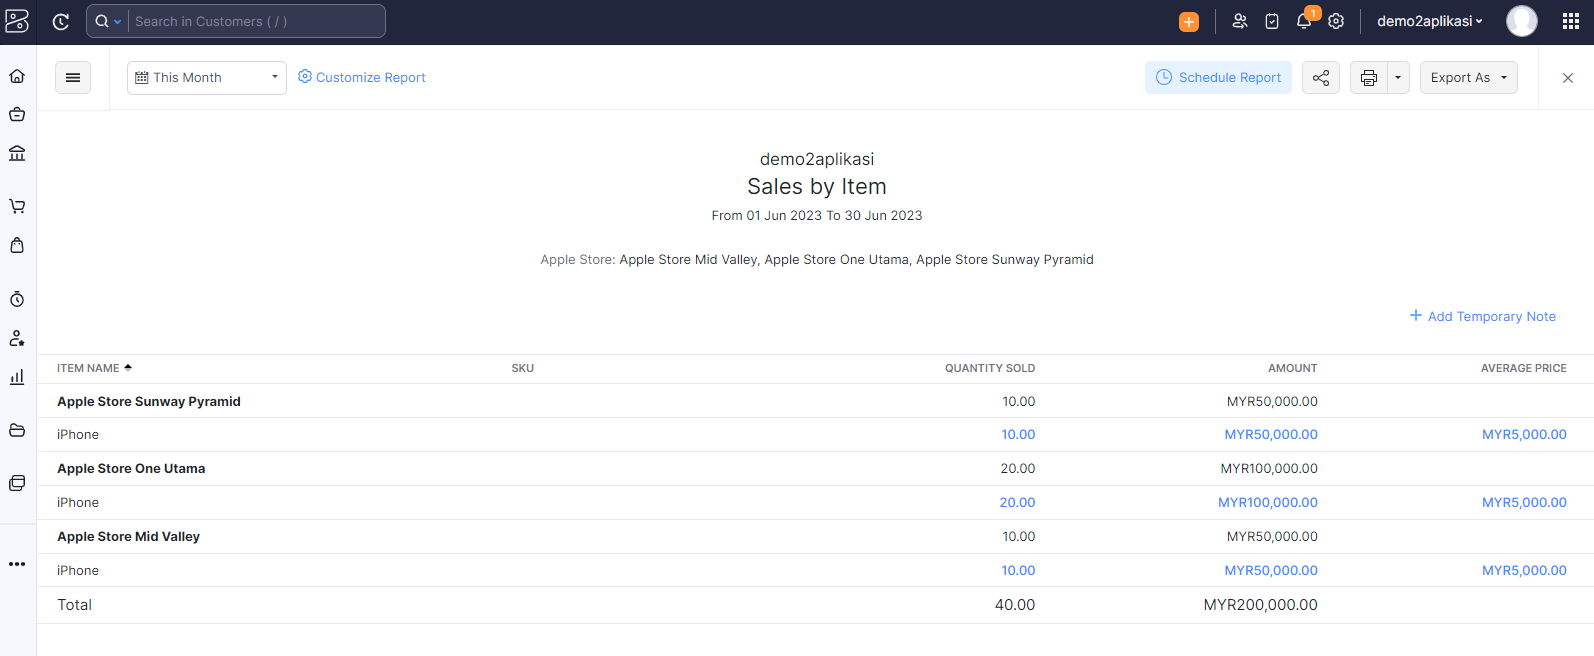Screen dimensions: 1594x656
Task: Click the AVERAGE PRICE column header
Action: click(1524, 368)
